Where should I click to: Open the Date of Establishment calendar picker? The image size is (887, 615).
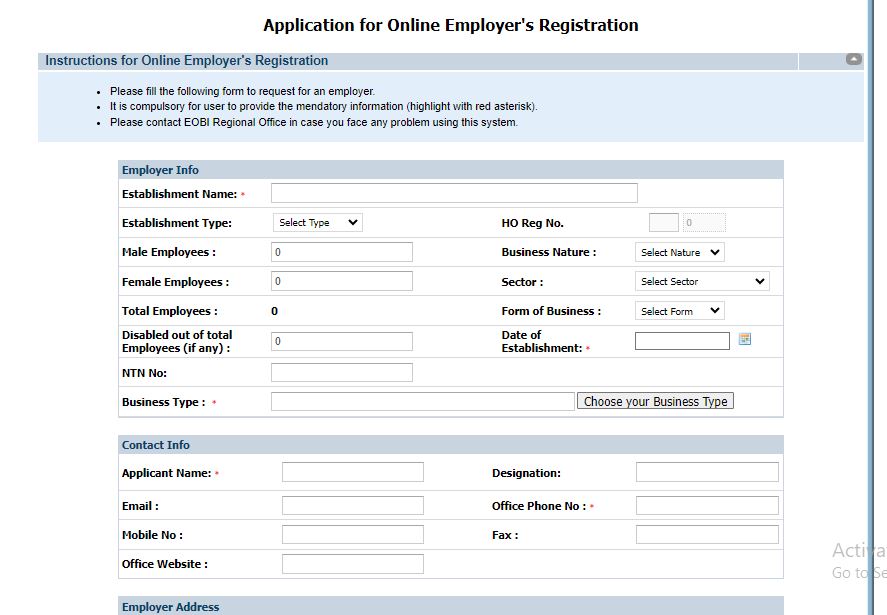tap(745, 339)
